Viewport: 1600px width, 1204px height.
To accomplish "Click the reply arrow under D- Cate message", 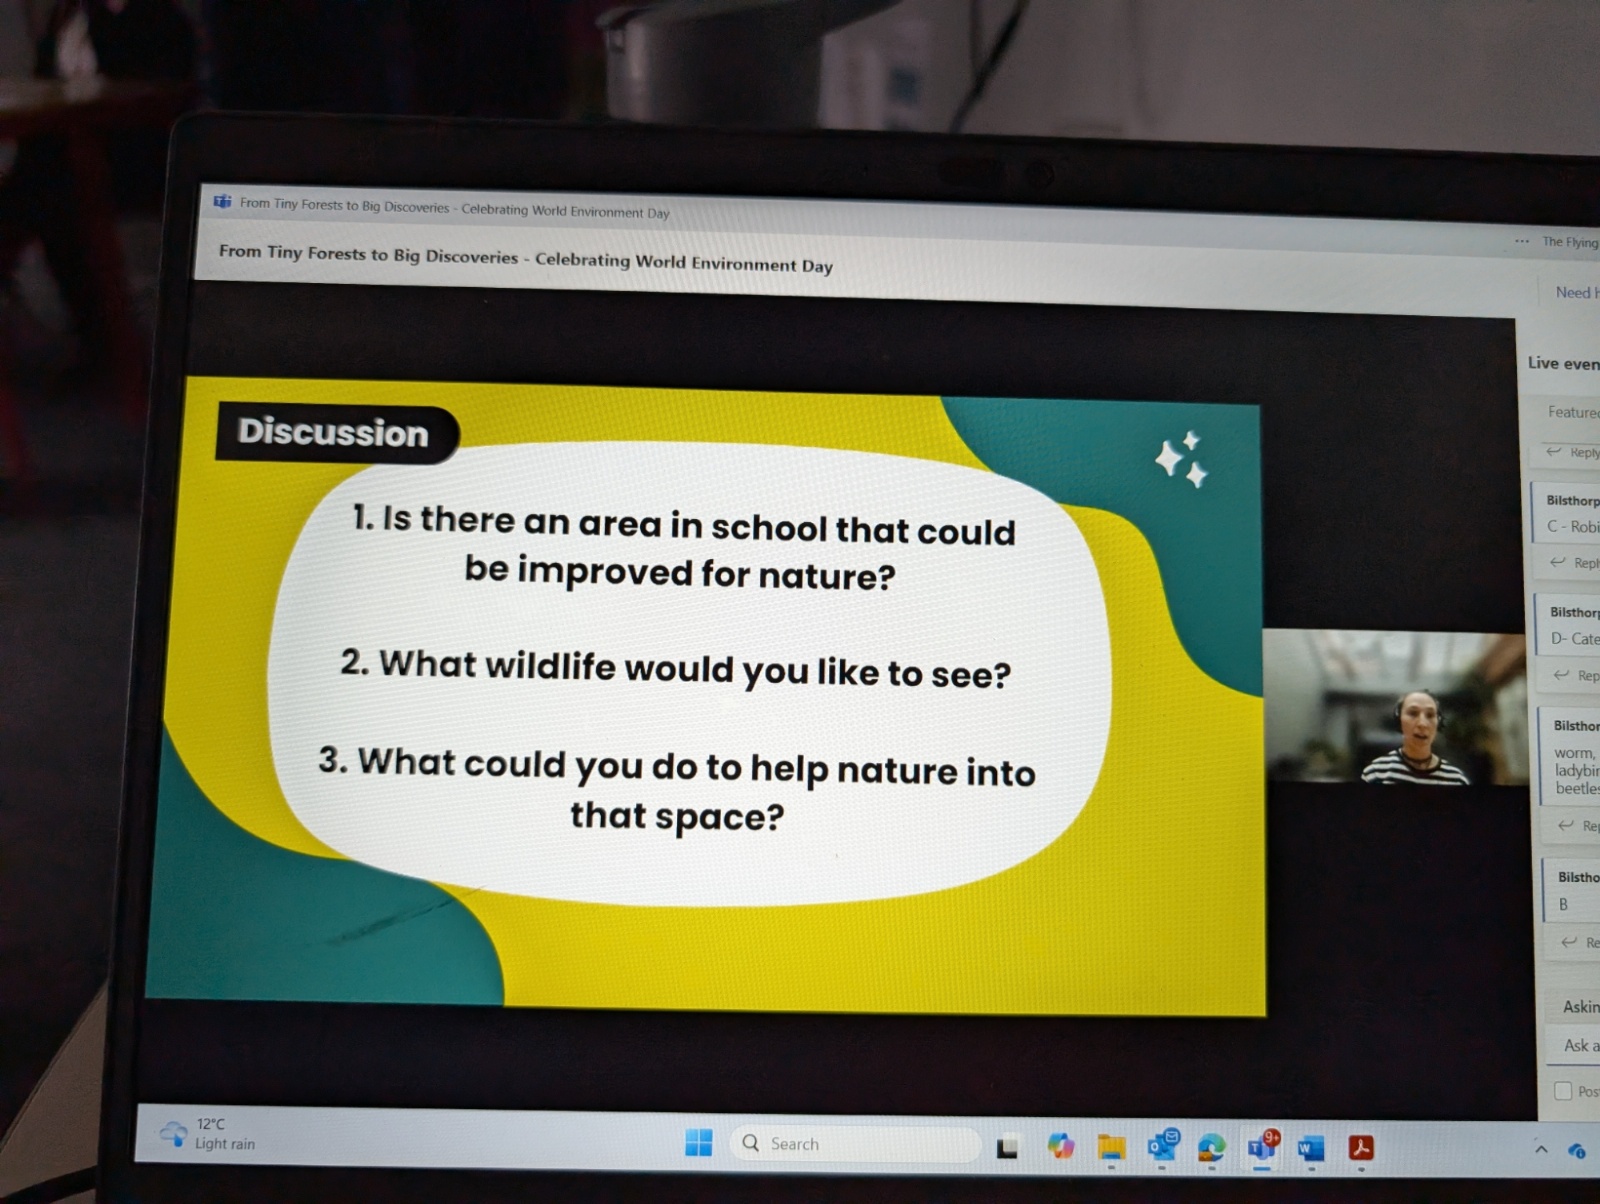I will [1561, 675].
